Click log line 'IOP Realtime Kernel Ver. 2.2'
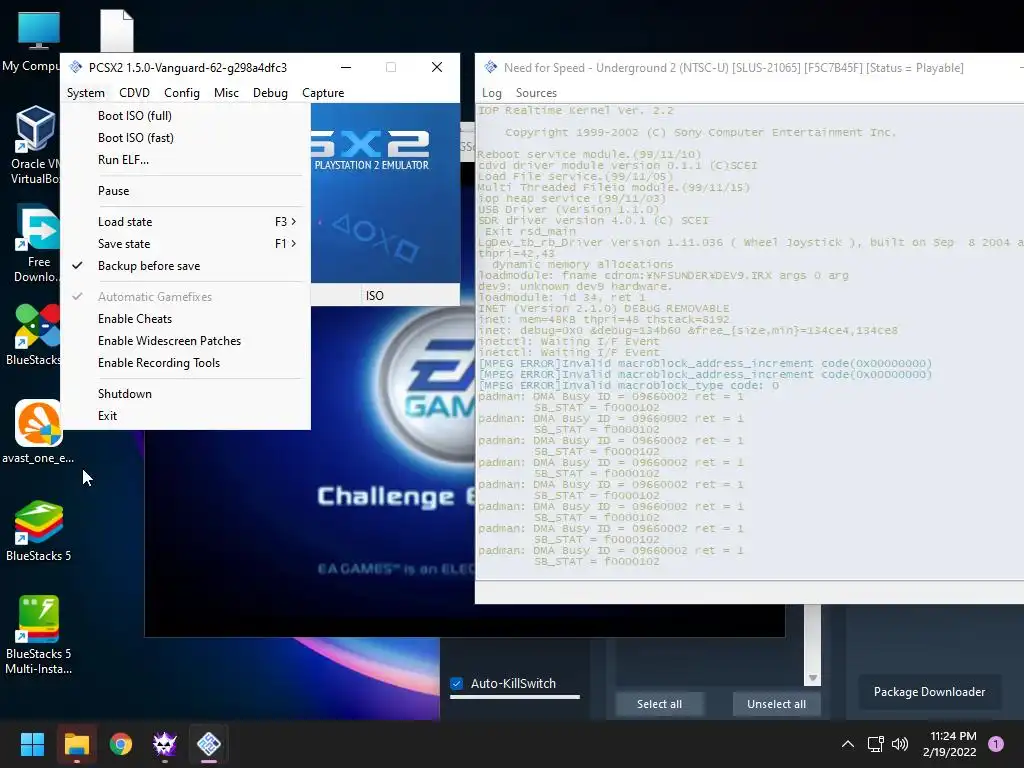 click(x=575, y=110)
